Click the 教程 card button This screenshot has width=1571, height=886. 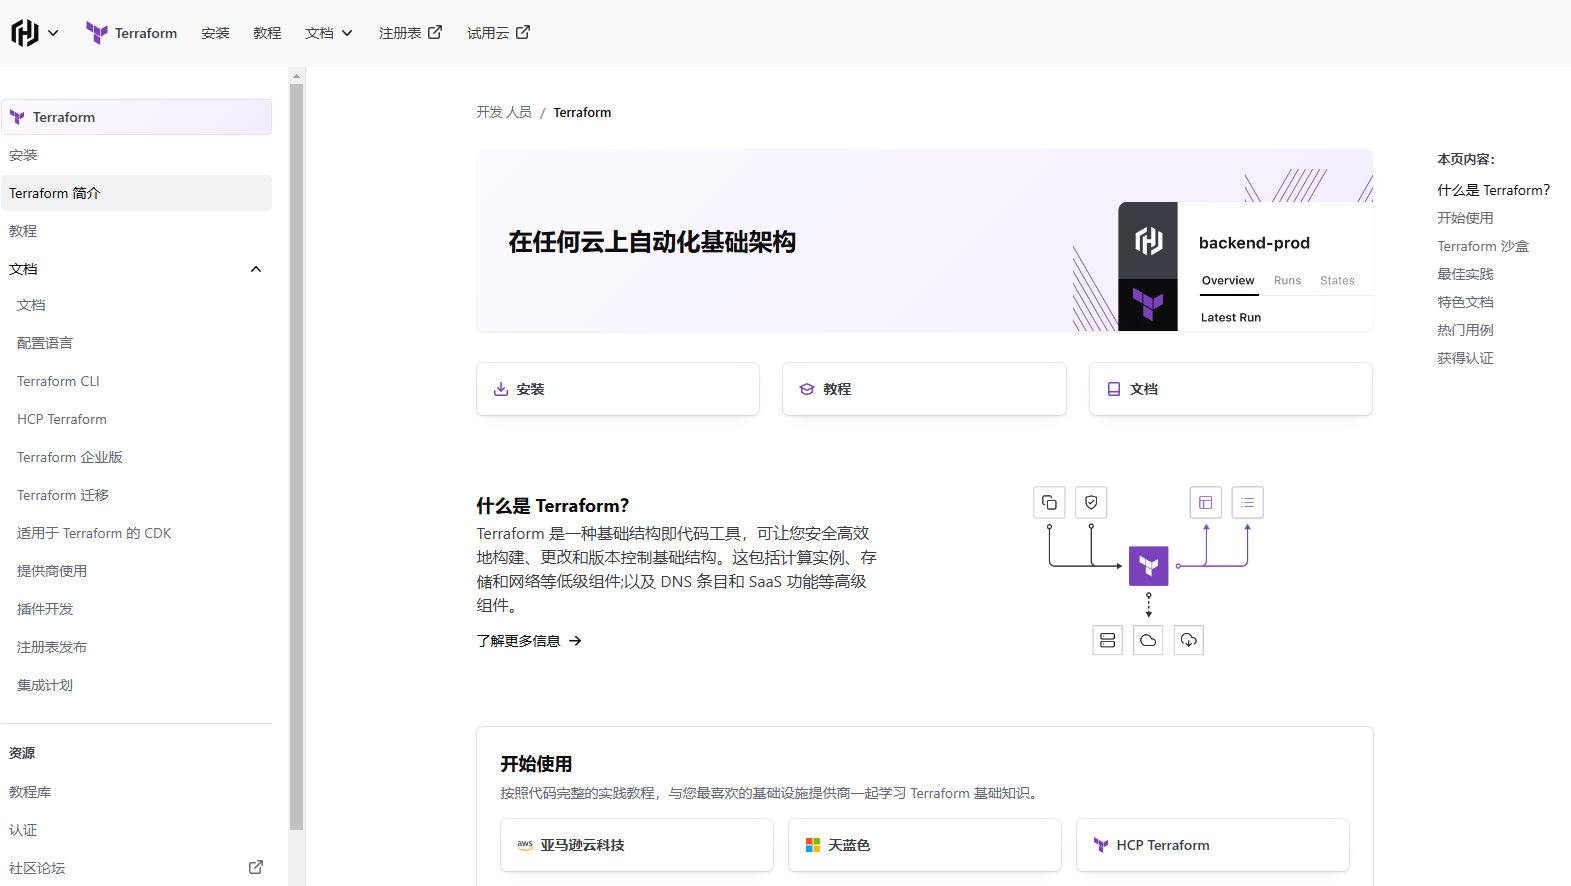pos(924,389)
